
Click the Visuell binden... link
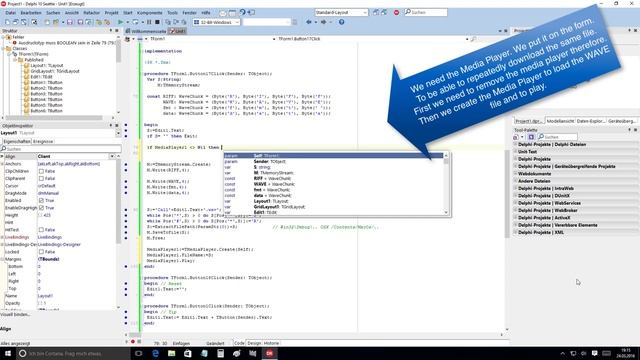click(x=15, y=314)
